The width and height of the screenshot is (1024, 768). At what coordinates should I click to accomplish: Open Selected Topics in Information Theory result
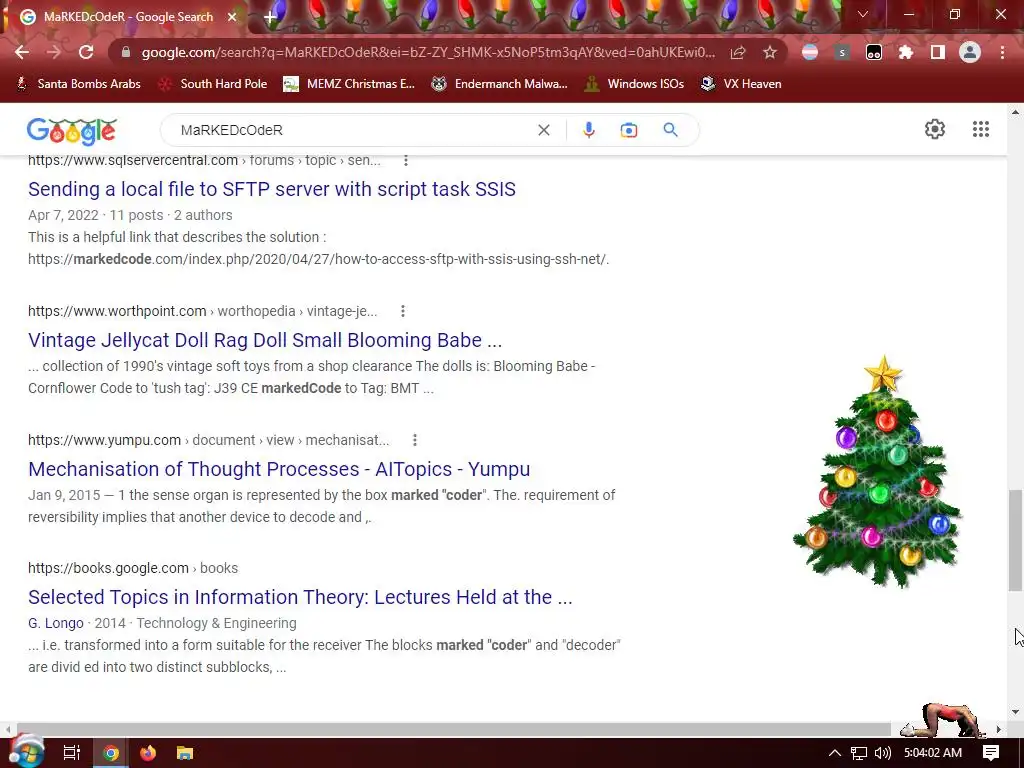click(x=300, y=598)
